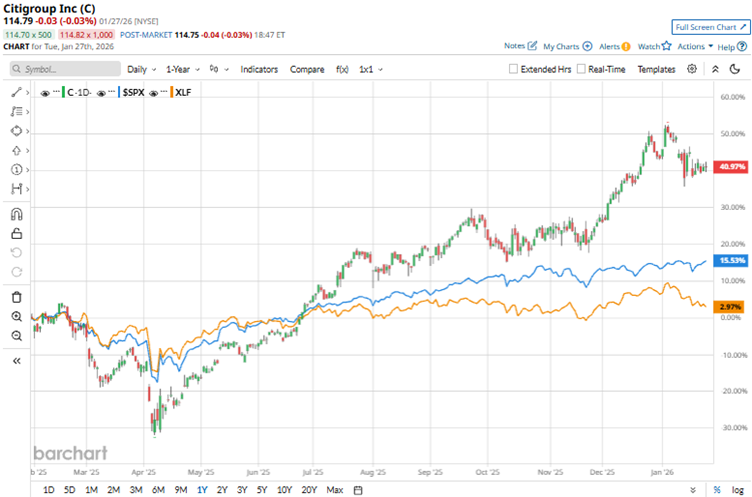Delete drawings with the trash icon
752x497 pixels.
click(16, 297)
